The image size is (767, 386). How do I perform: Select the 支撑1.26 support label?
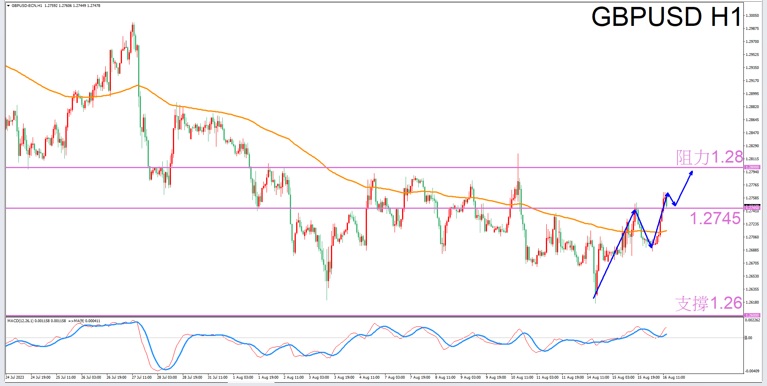(709, 303)
